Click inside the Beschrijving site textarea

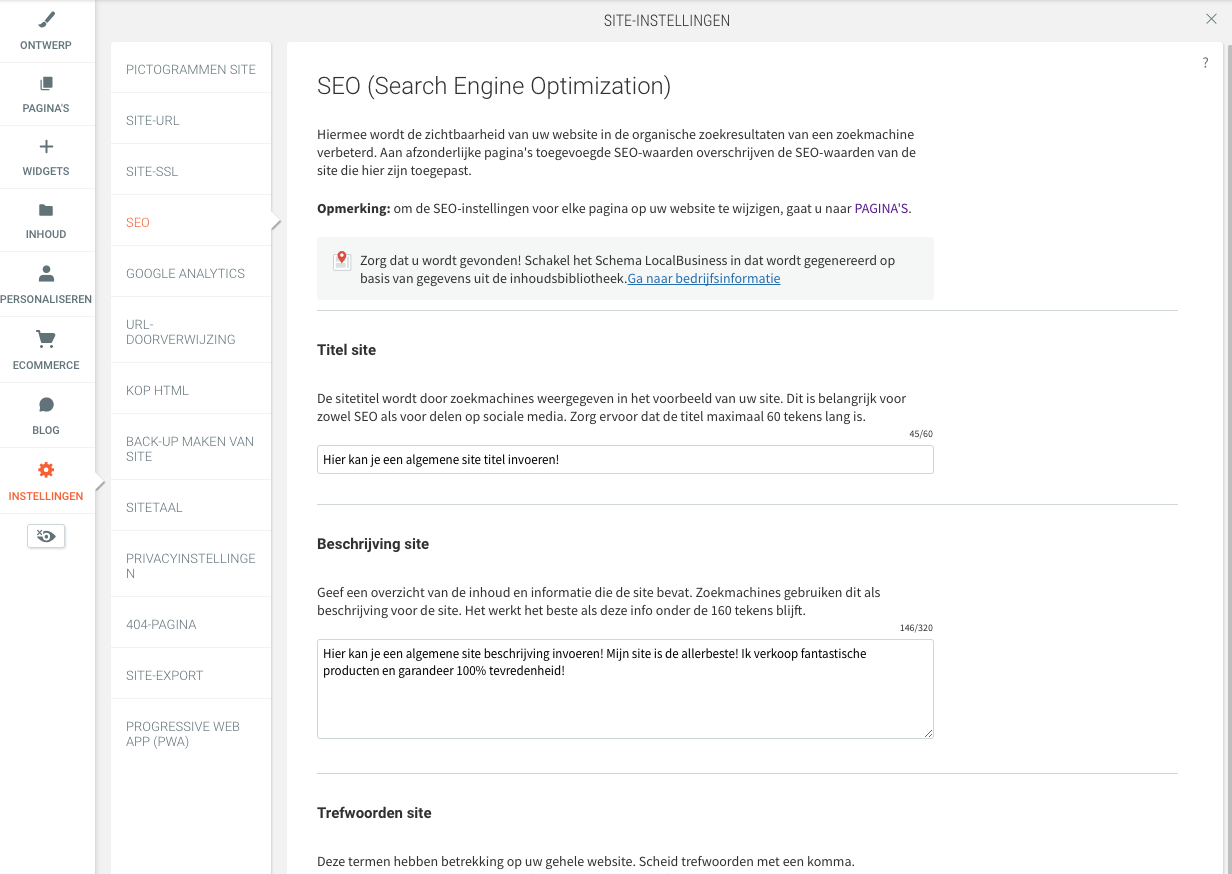coord(625,689)
